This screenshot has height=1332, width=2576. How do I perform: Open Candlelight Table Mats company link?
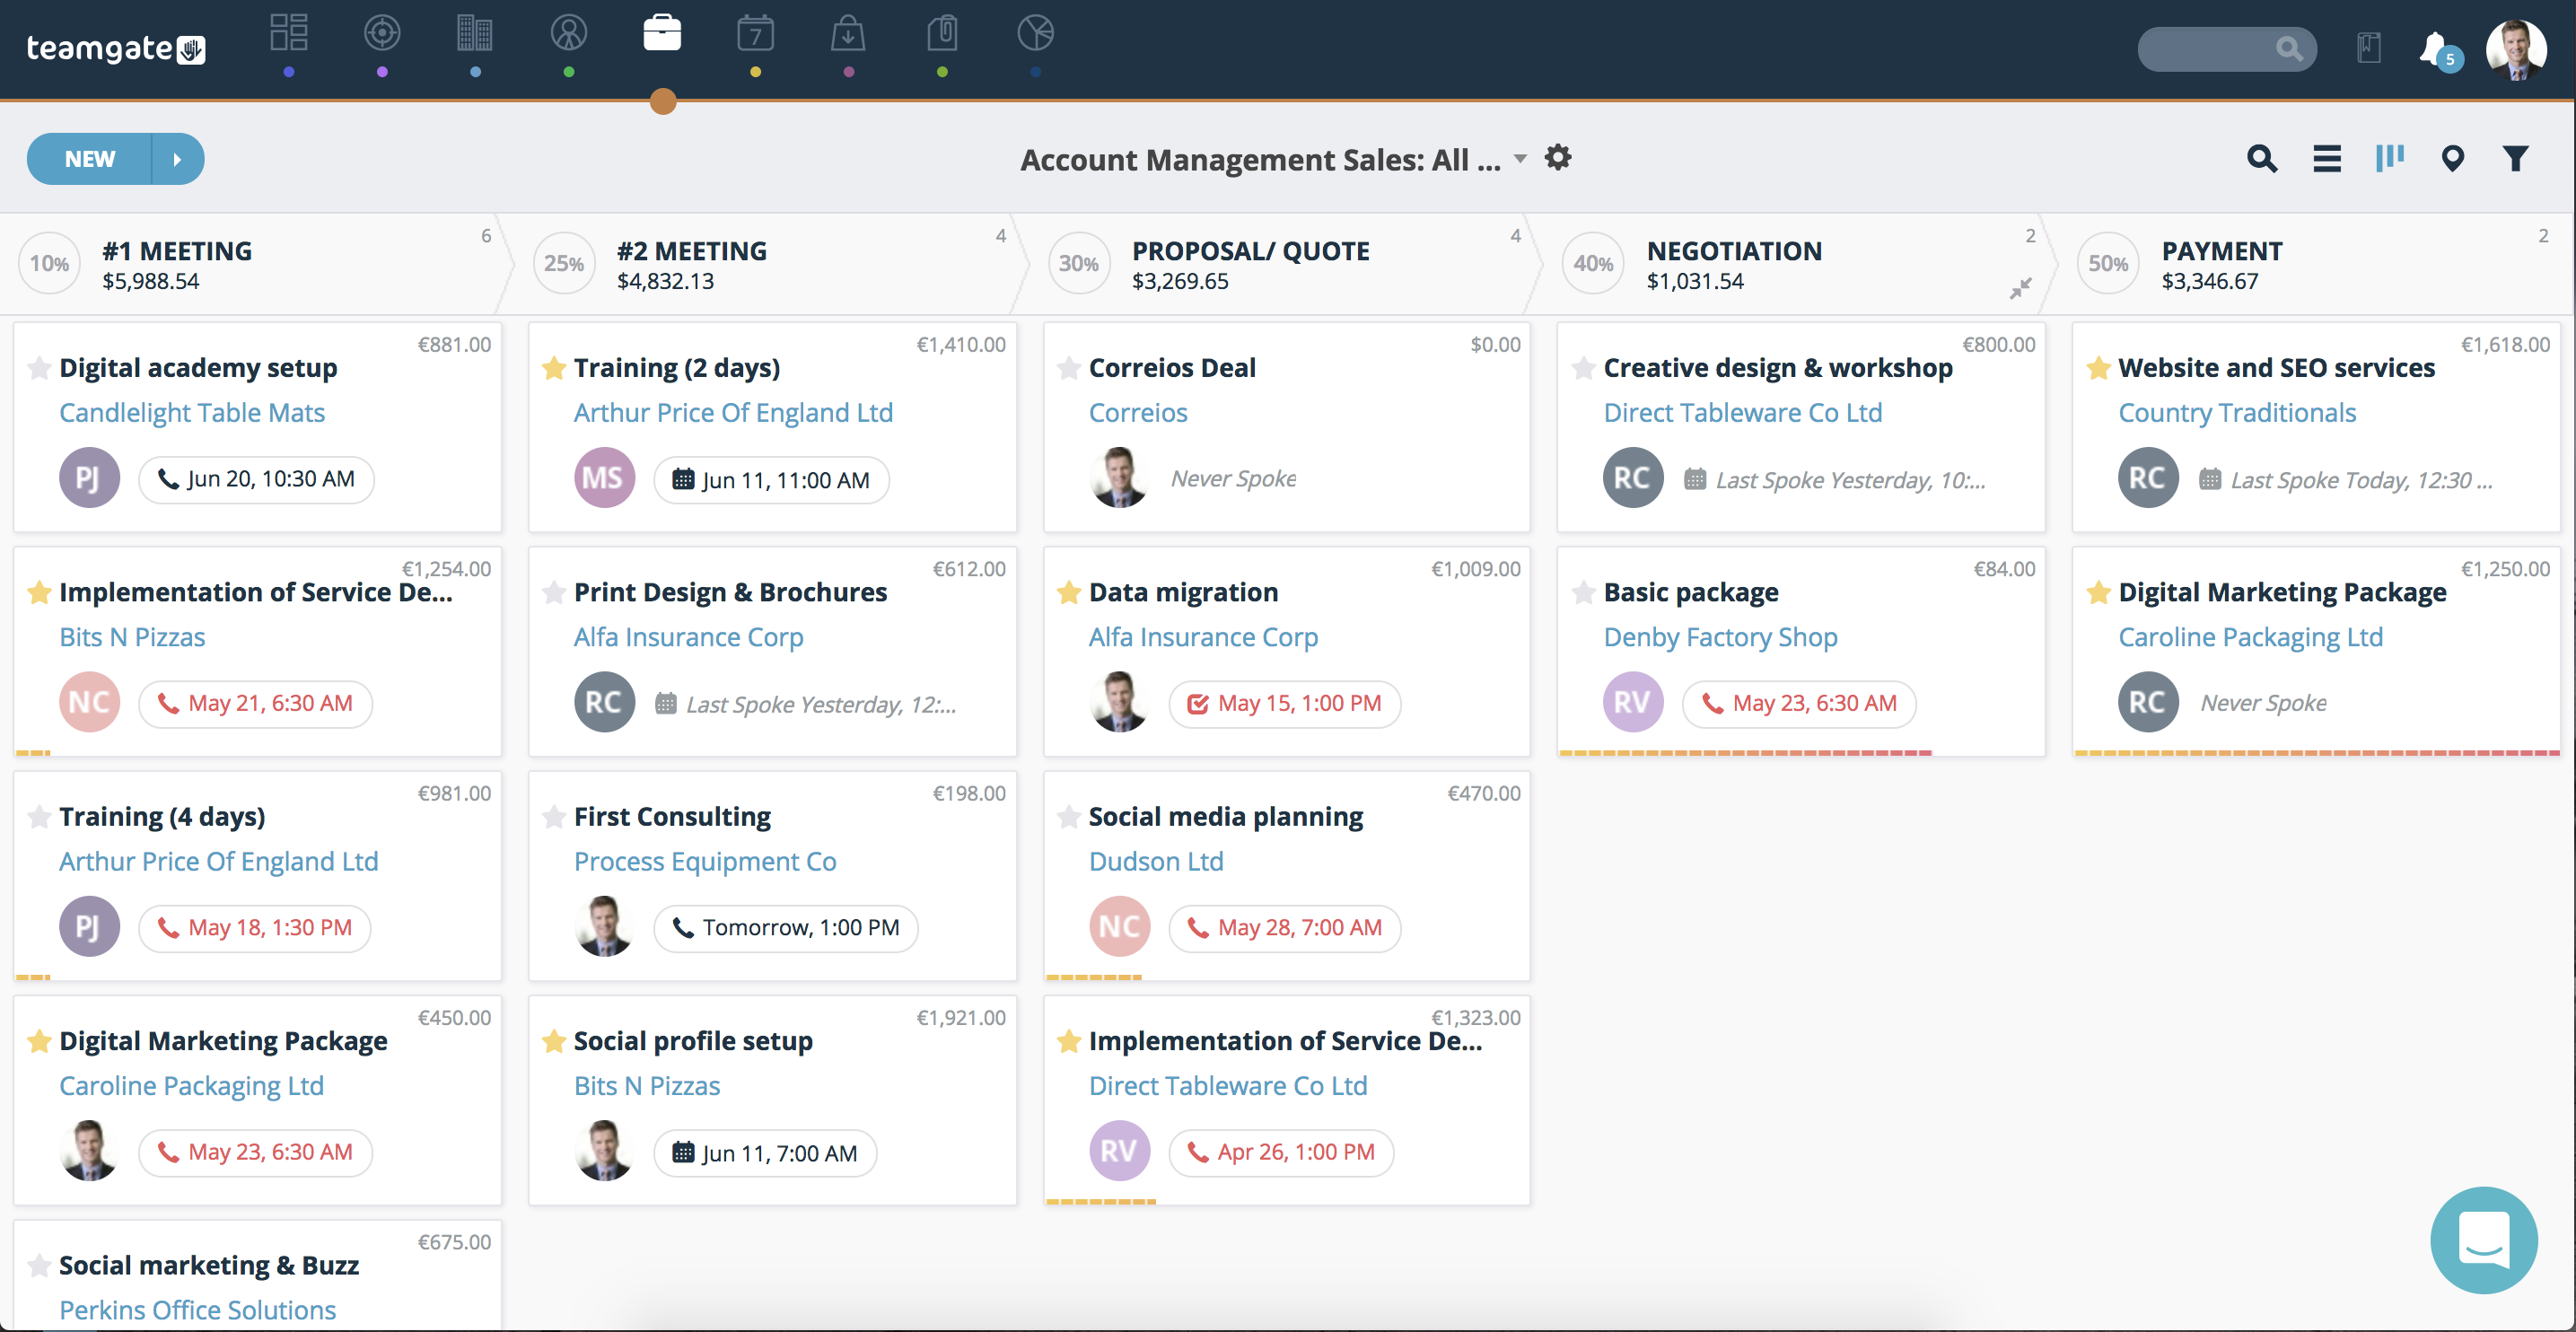(x=192, y=412)
